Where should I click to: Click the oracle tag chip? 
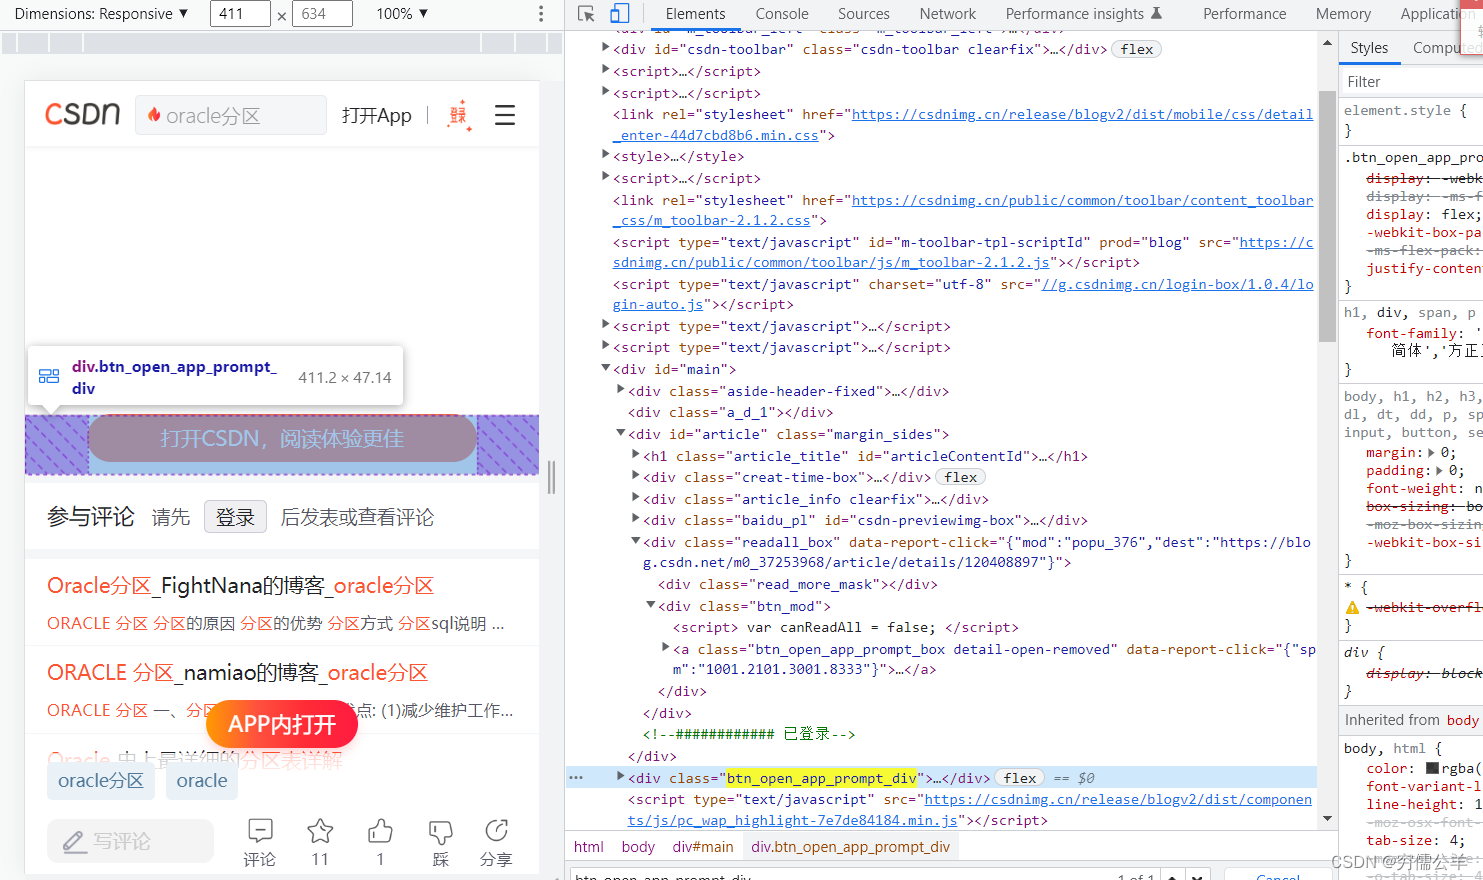202,781
